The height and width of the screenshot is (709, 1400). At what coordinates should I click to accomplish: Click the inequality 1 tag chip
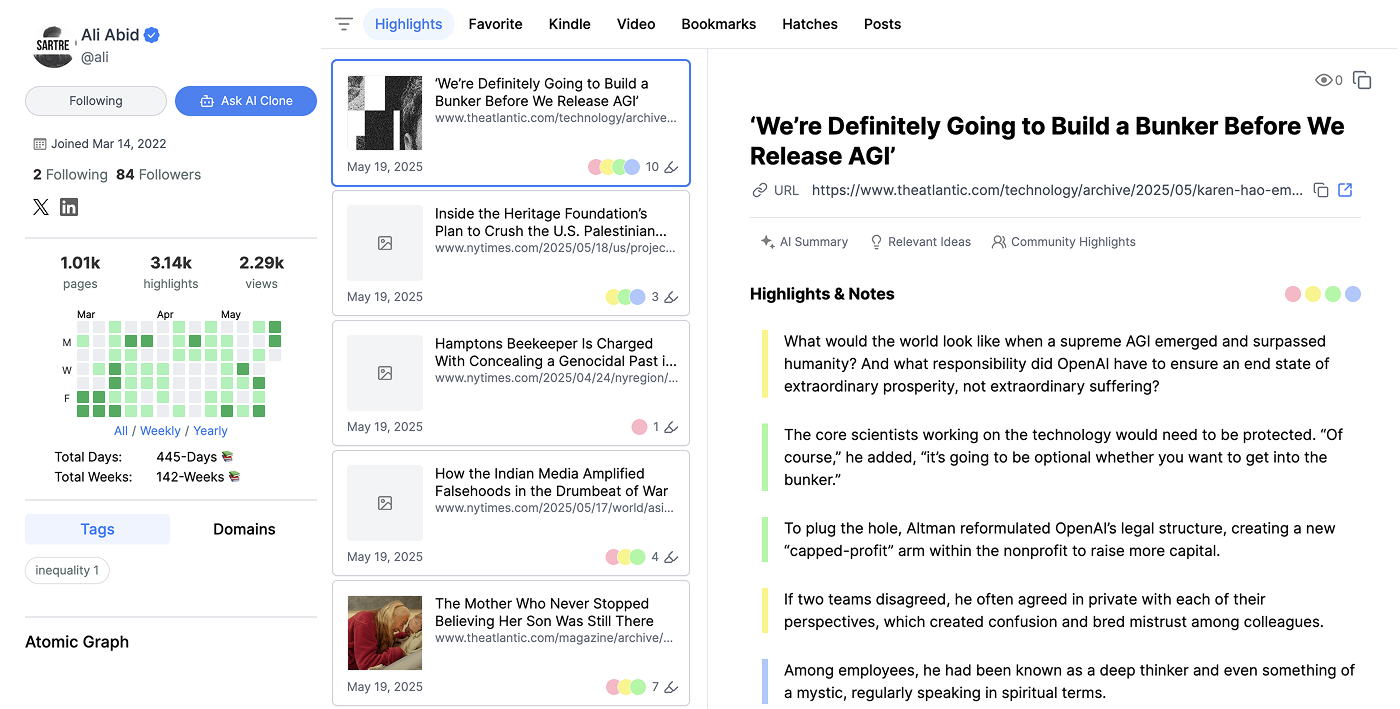coord(67,571)
